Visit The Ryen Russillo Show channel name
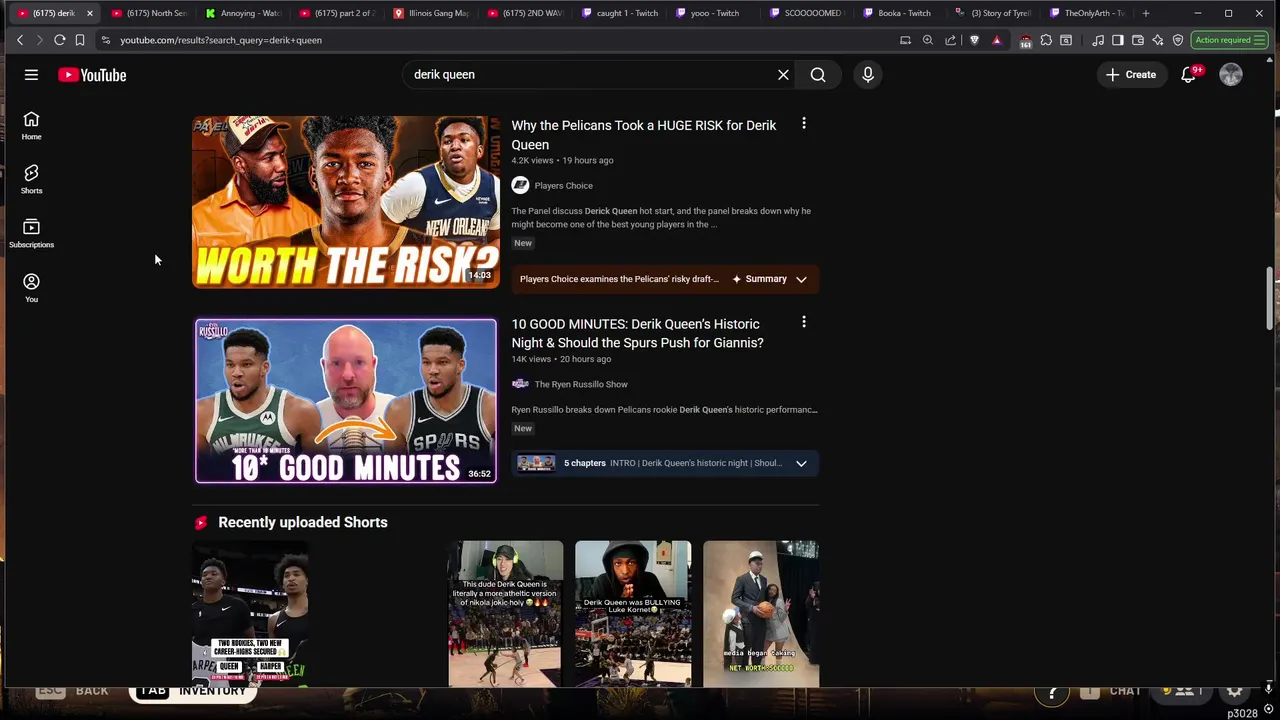This screenshot has width=1280, height=720. click(x=581, y=384)
